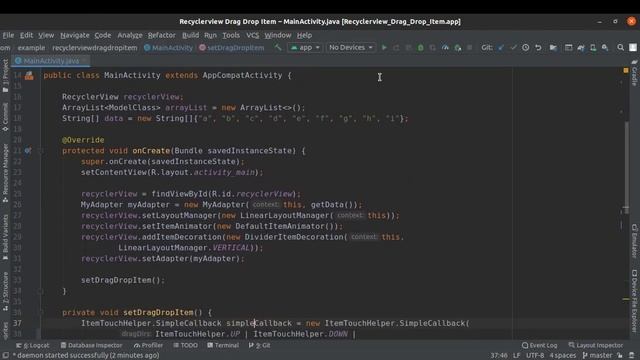Image resolution: width=640 pixels, height=360 pixels.
Task: Open the Build Variants side panel
Action: tap(5, 238)
